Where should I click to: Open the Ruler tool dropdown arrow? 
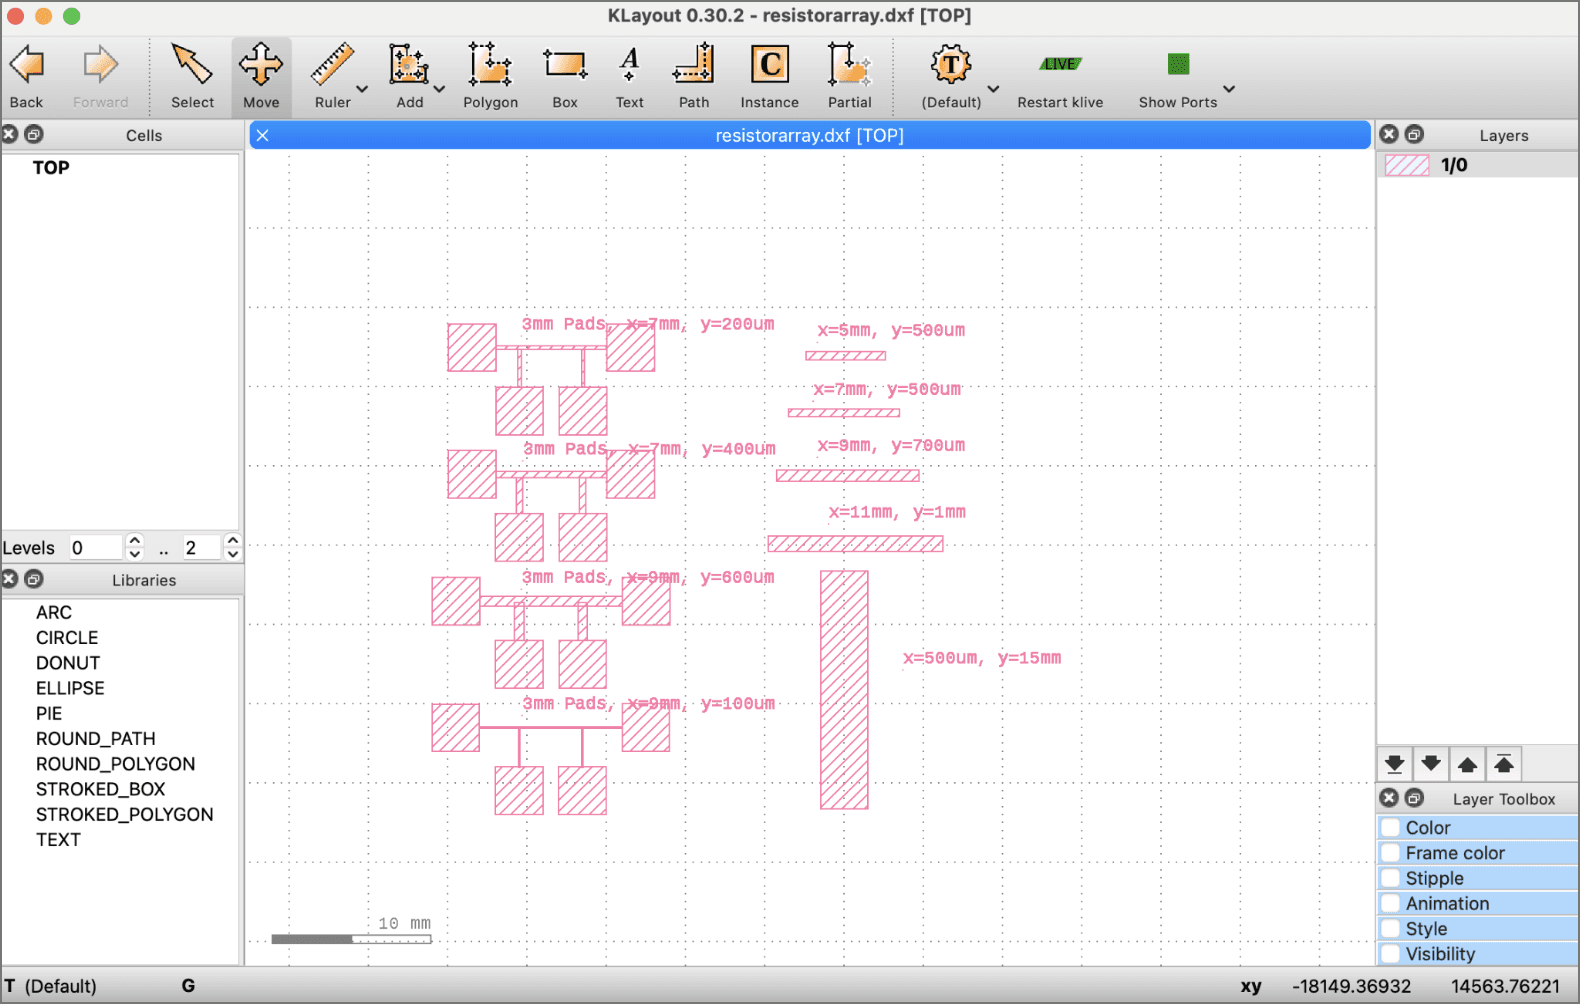(362, 89)
